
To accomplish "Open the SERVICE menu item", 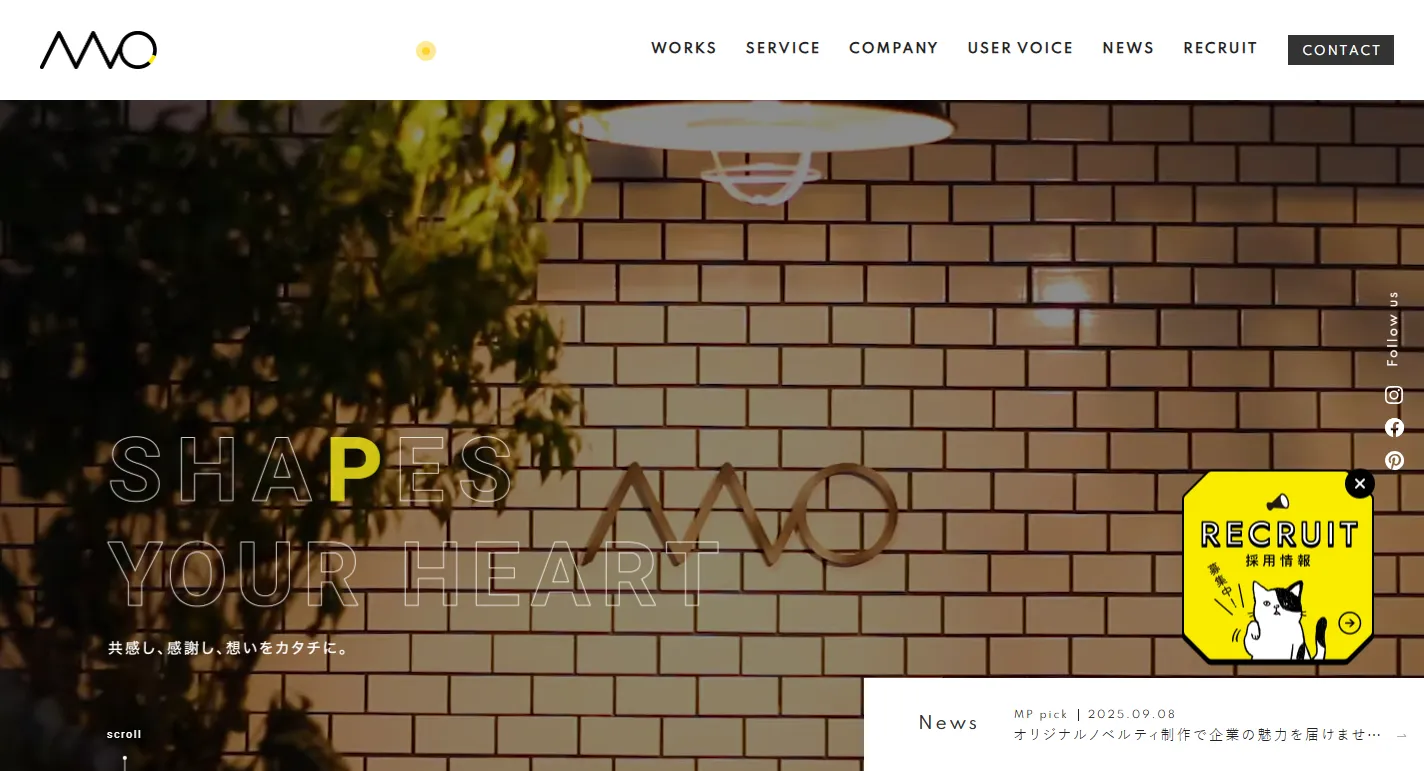I will [783, 48].
